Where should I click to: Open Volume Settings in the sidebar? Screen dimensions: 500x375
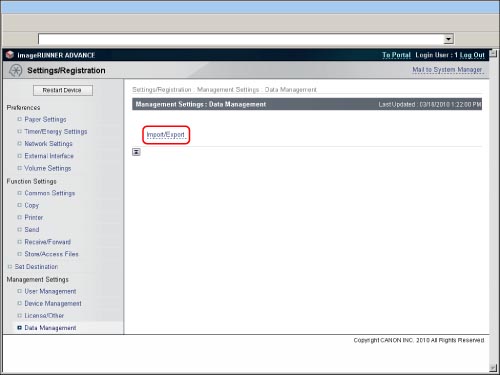pos(48,168)
